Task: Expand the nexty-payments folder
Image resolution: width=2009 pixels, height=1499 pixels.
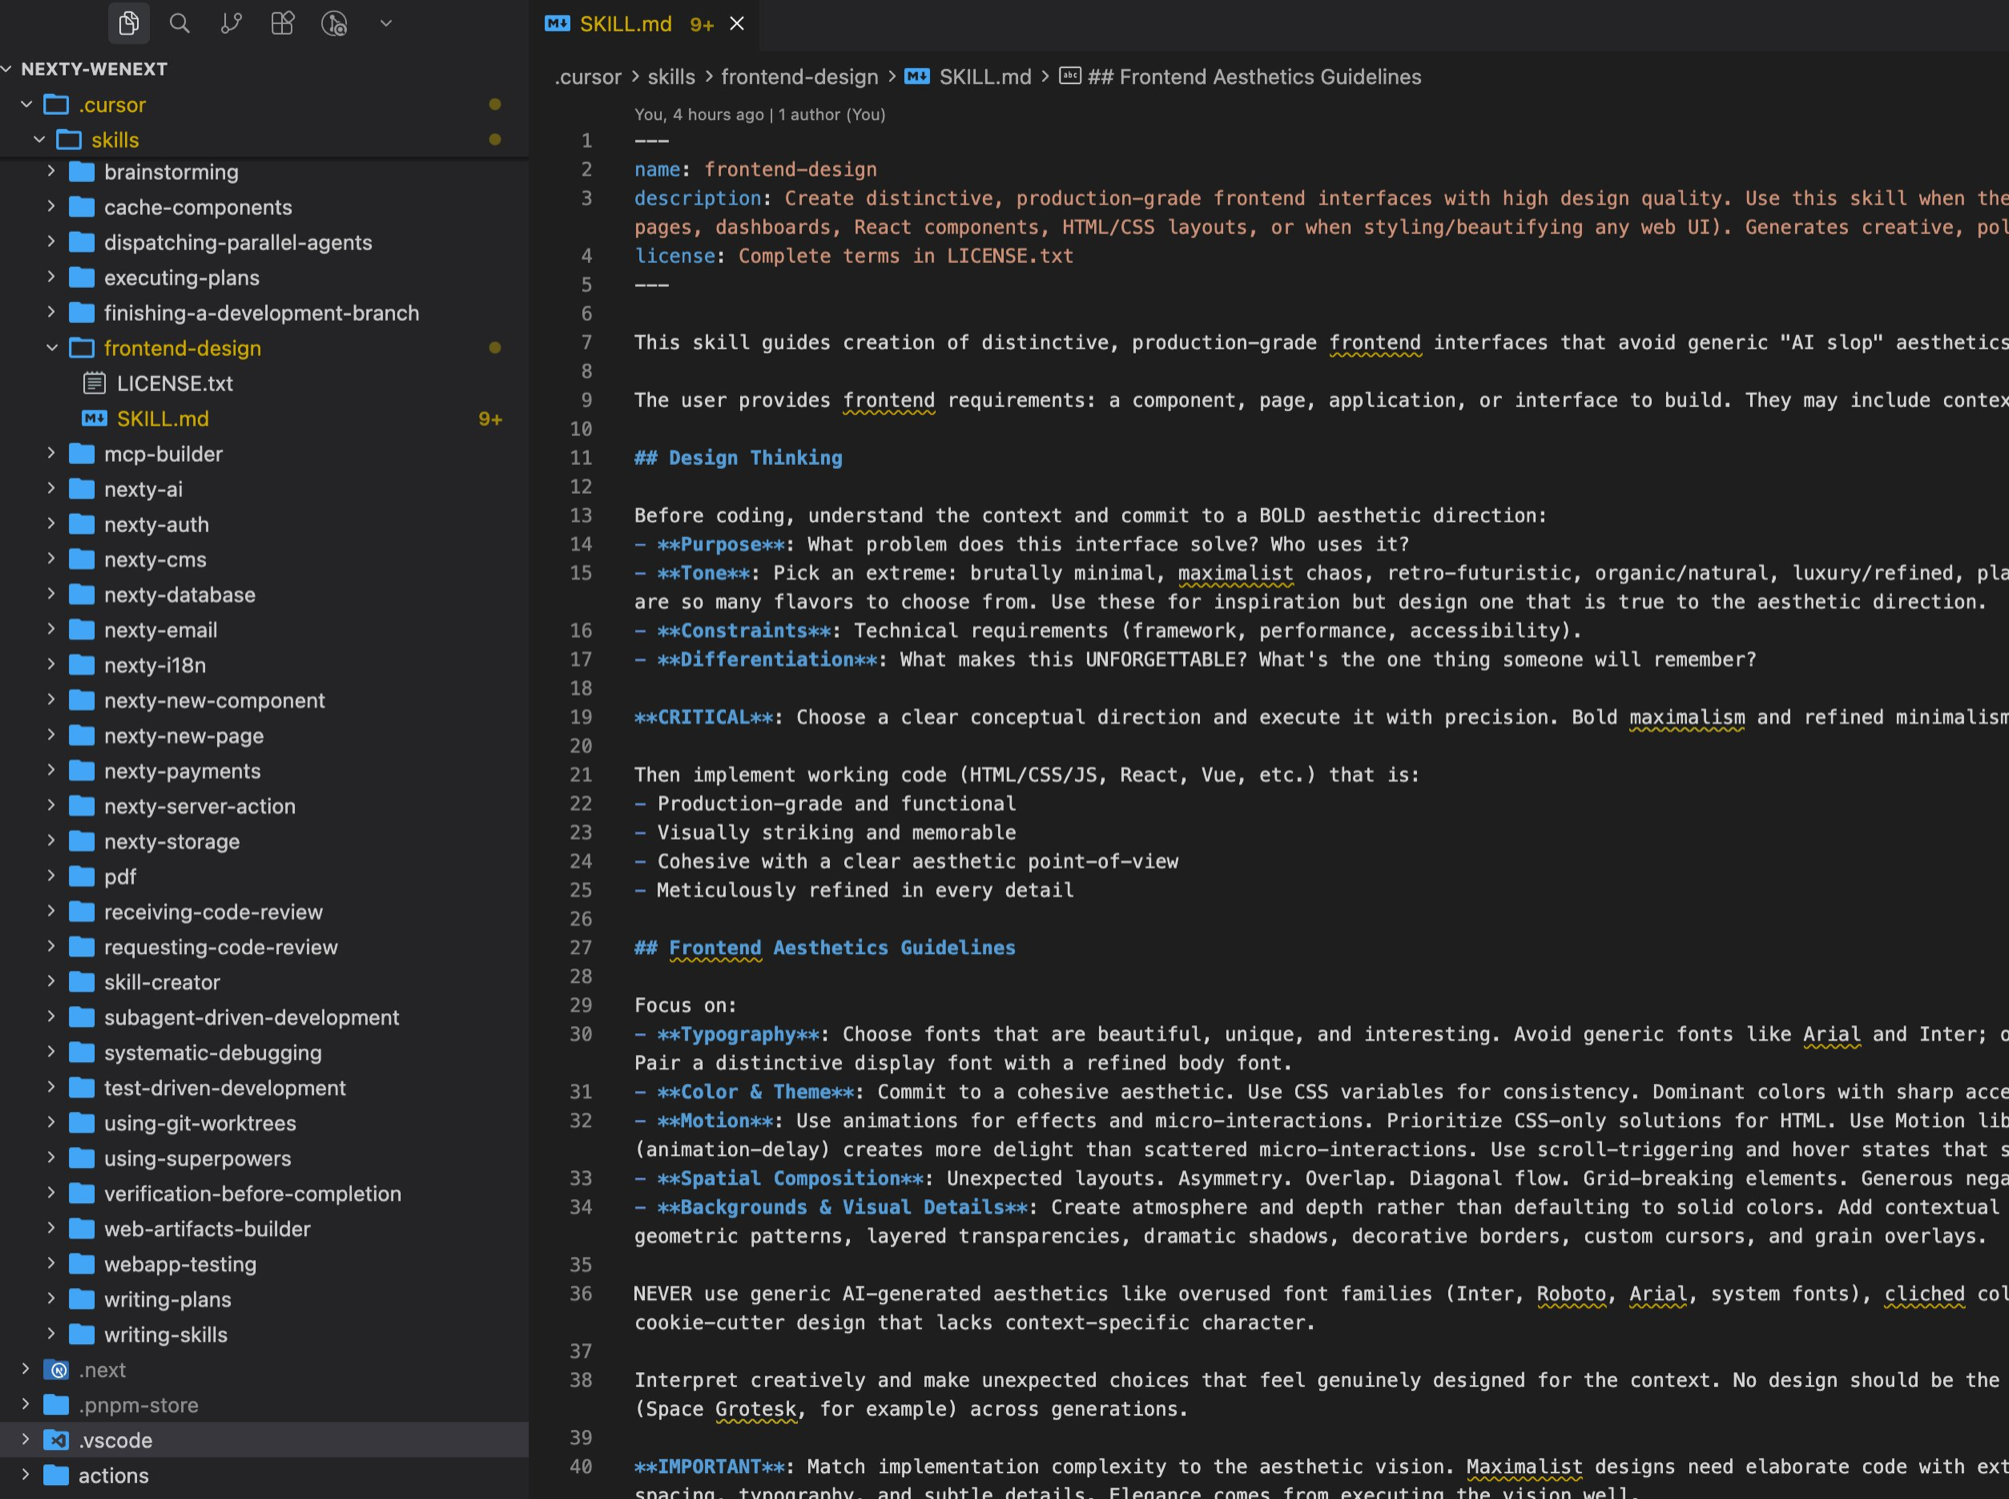Action: 52,771
